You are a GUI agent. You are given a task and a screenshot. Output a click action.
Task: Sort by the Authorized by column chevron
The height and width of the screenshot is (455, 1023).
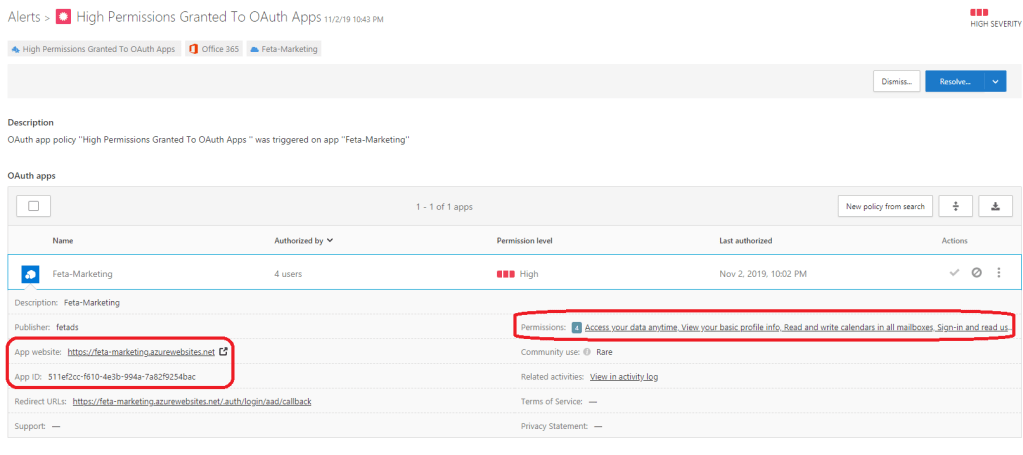tap(330, 240)
